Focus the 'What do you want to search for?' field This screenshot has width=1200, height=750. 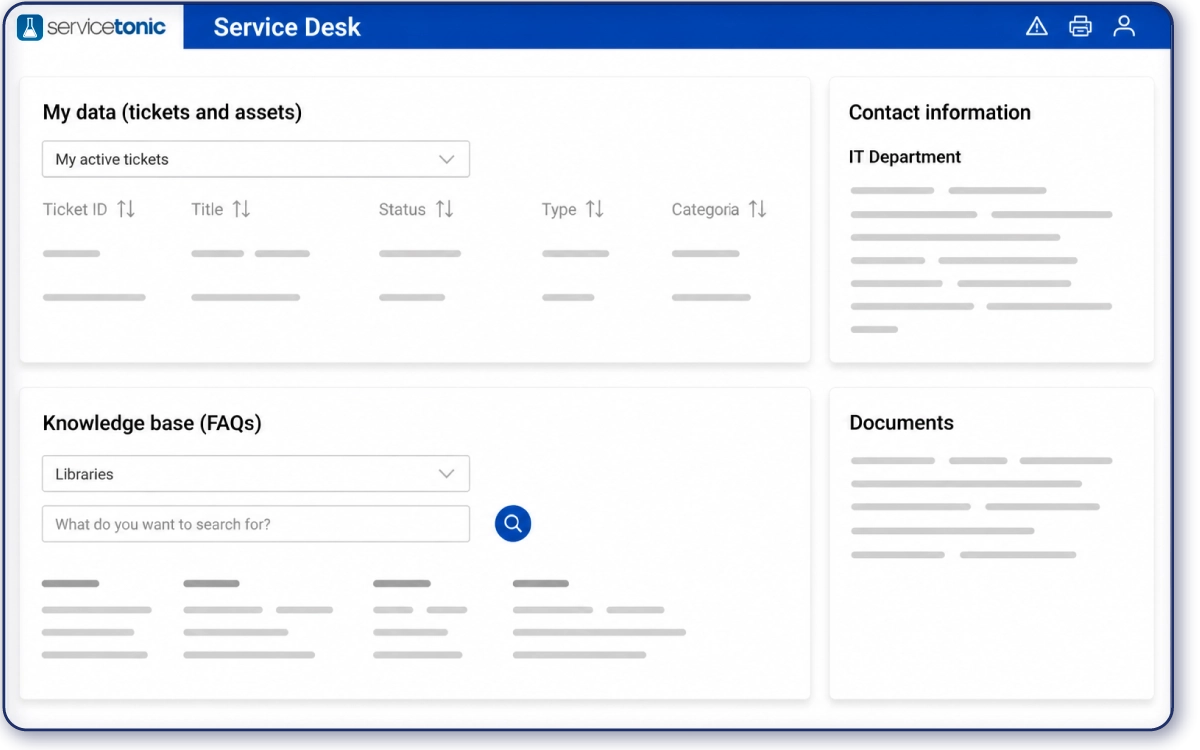click(x=256, y=524)
